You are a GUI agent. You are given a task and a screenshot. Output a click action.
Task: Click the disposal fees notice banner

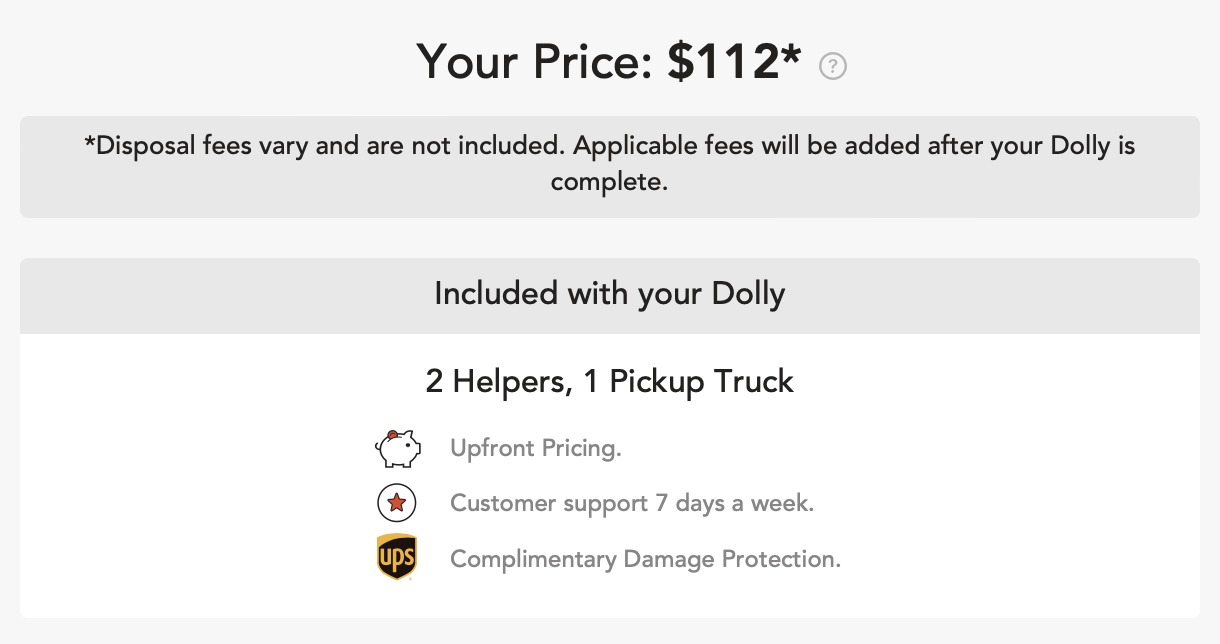tap(610, 167)
